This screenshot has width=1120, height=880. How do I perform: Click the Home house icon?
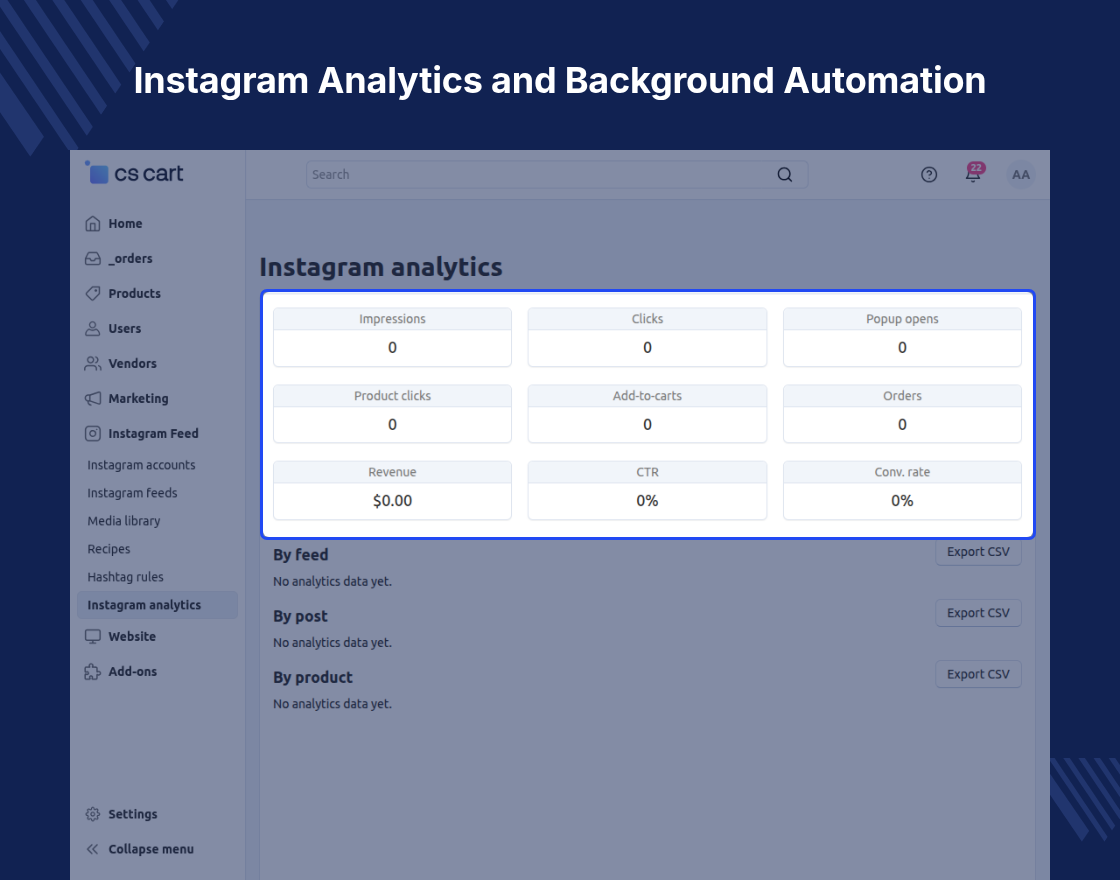coord(93,224)
